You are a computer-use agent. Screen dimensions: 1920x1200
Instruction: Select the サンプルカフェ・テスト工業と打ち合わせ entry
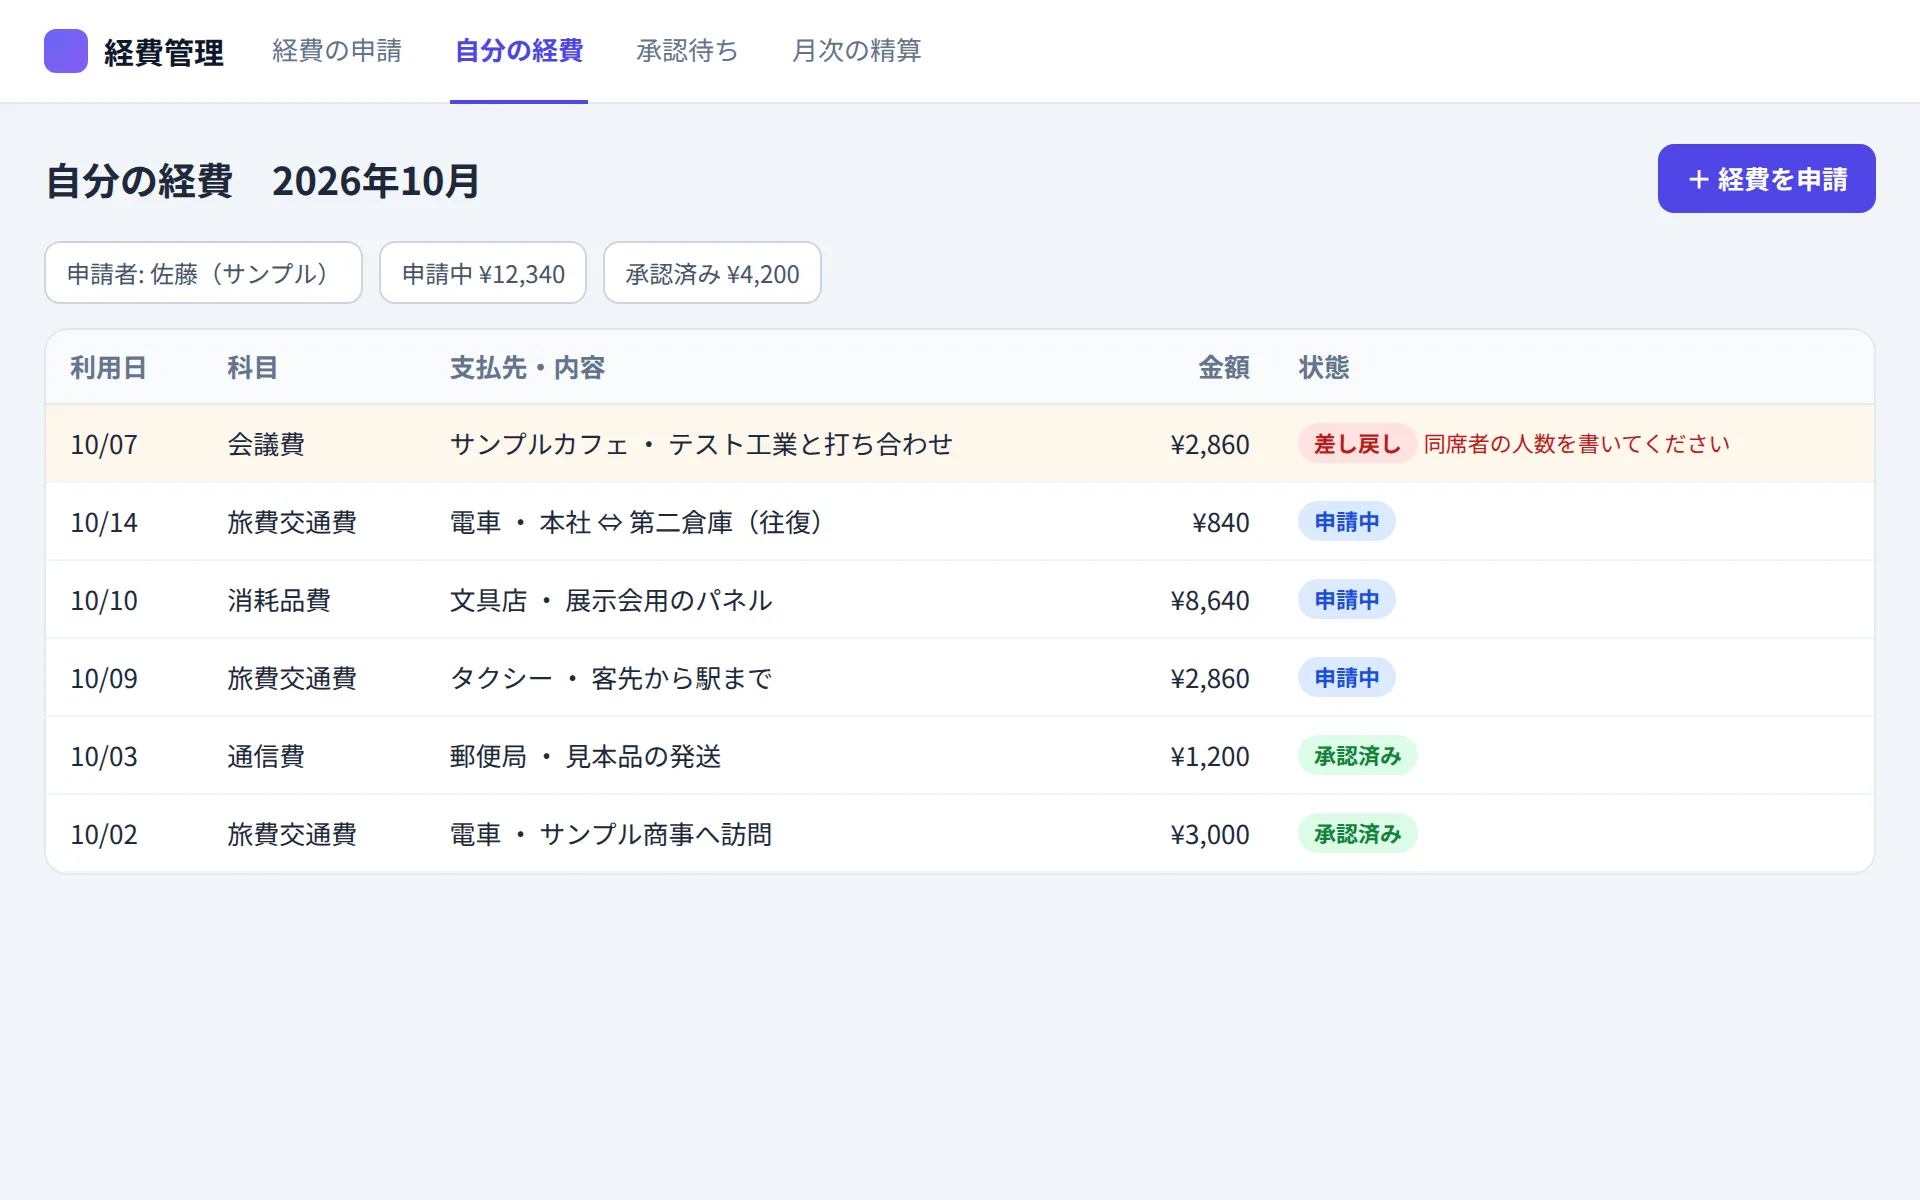pos(701,444)
